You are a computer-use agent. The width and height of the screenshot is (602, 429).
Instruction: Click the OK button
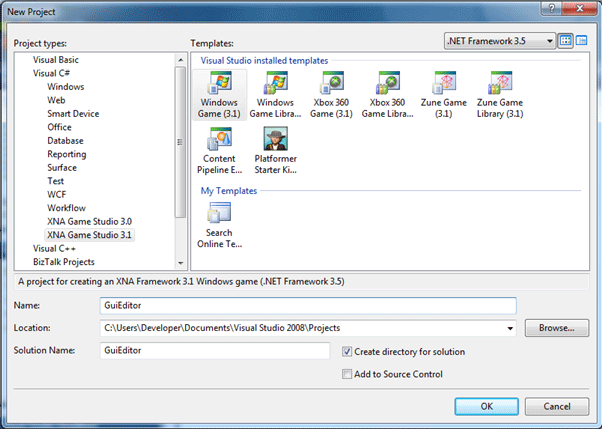point(486,406)
